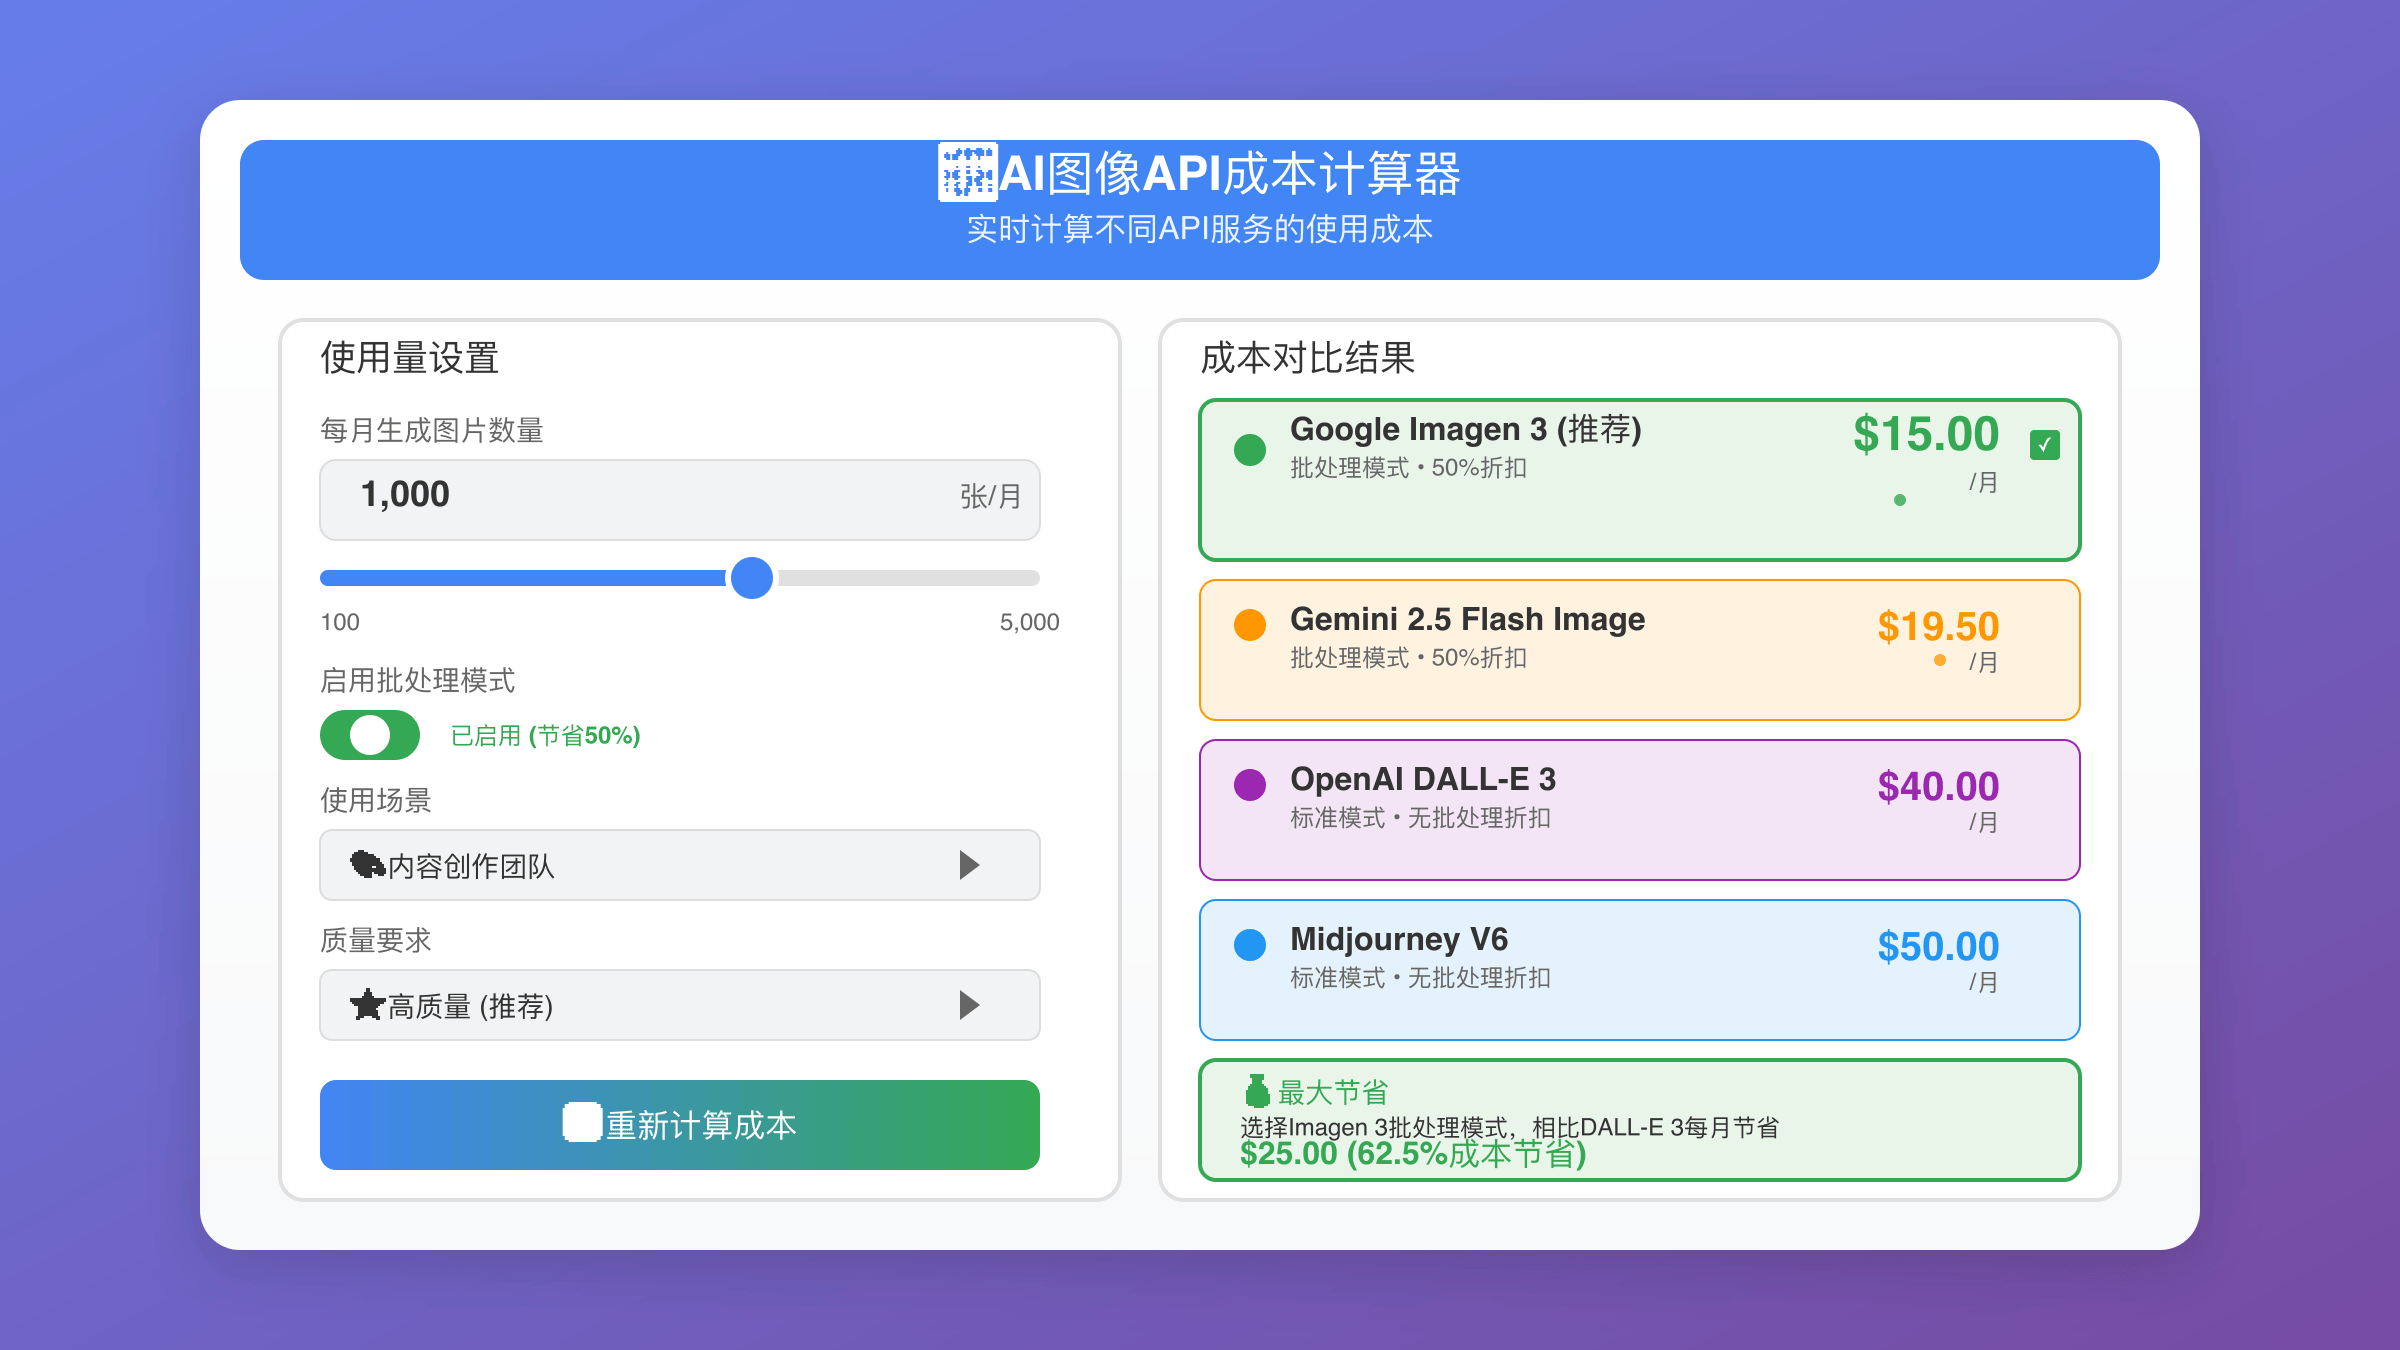This screenshot has height=1350, width=2400.
Task: Click the 使用量设置 heading
Action: (410, 358)
